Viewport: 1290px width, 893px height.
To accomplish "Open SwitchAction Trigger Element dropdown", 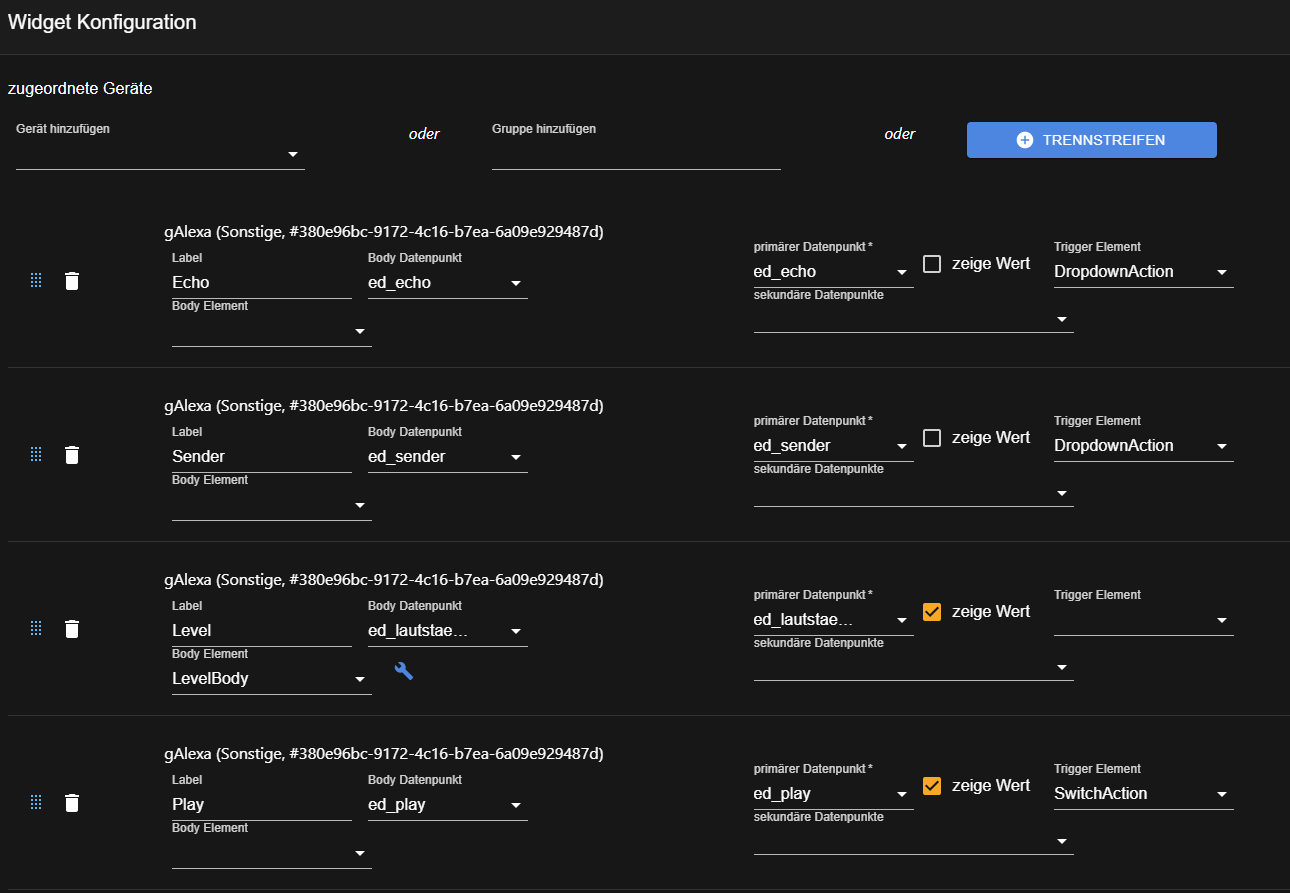I will click(1144, 794).
